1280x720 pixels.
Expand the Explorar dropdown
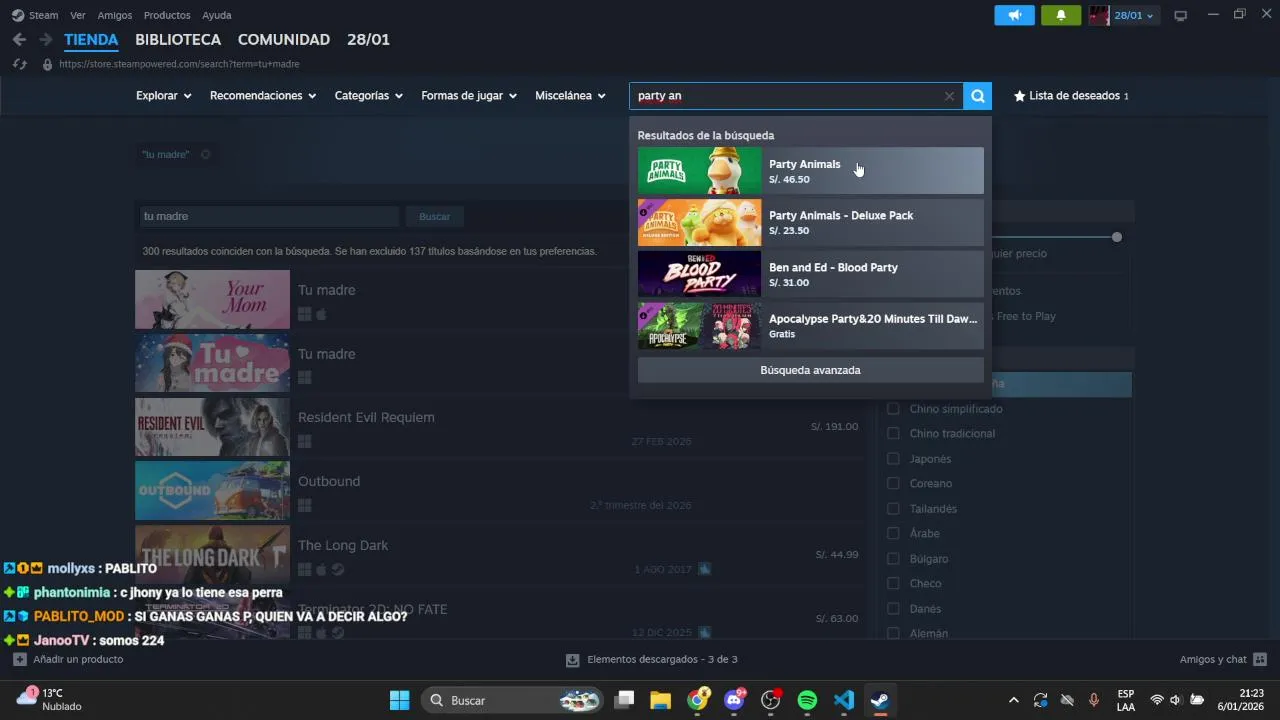163,96
